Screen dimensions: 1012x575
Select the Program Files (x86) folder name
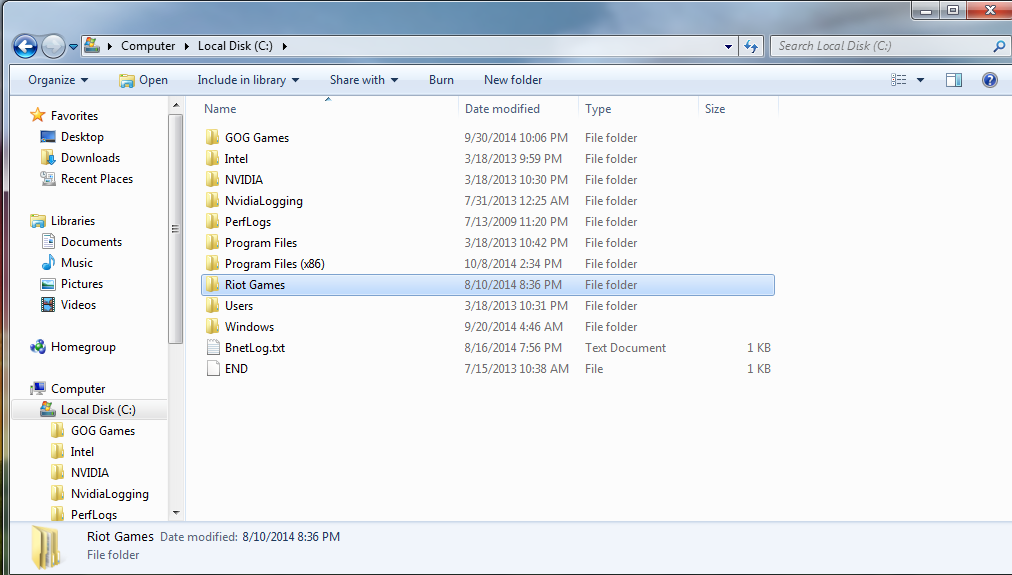click(274, 264)
